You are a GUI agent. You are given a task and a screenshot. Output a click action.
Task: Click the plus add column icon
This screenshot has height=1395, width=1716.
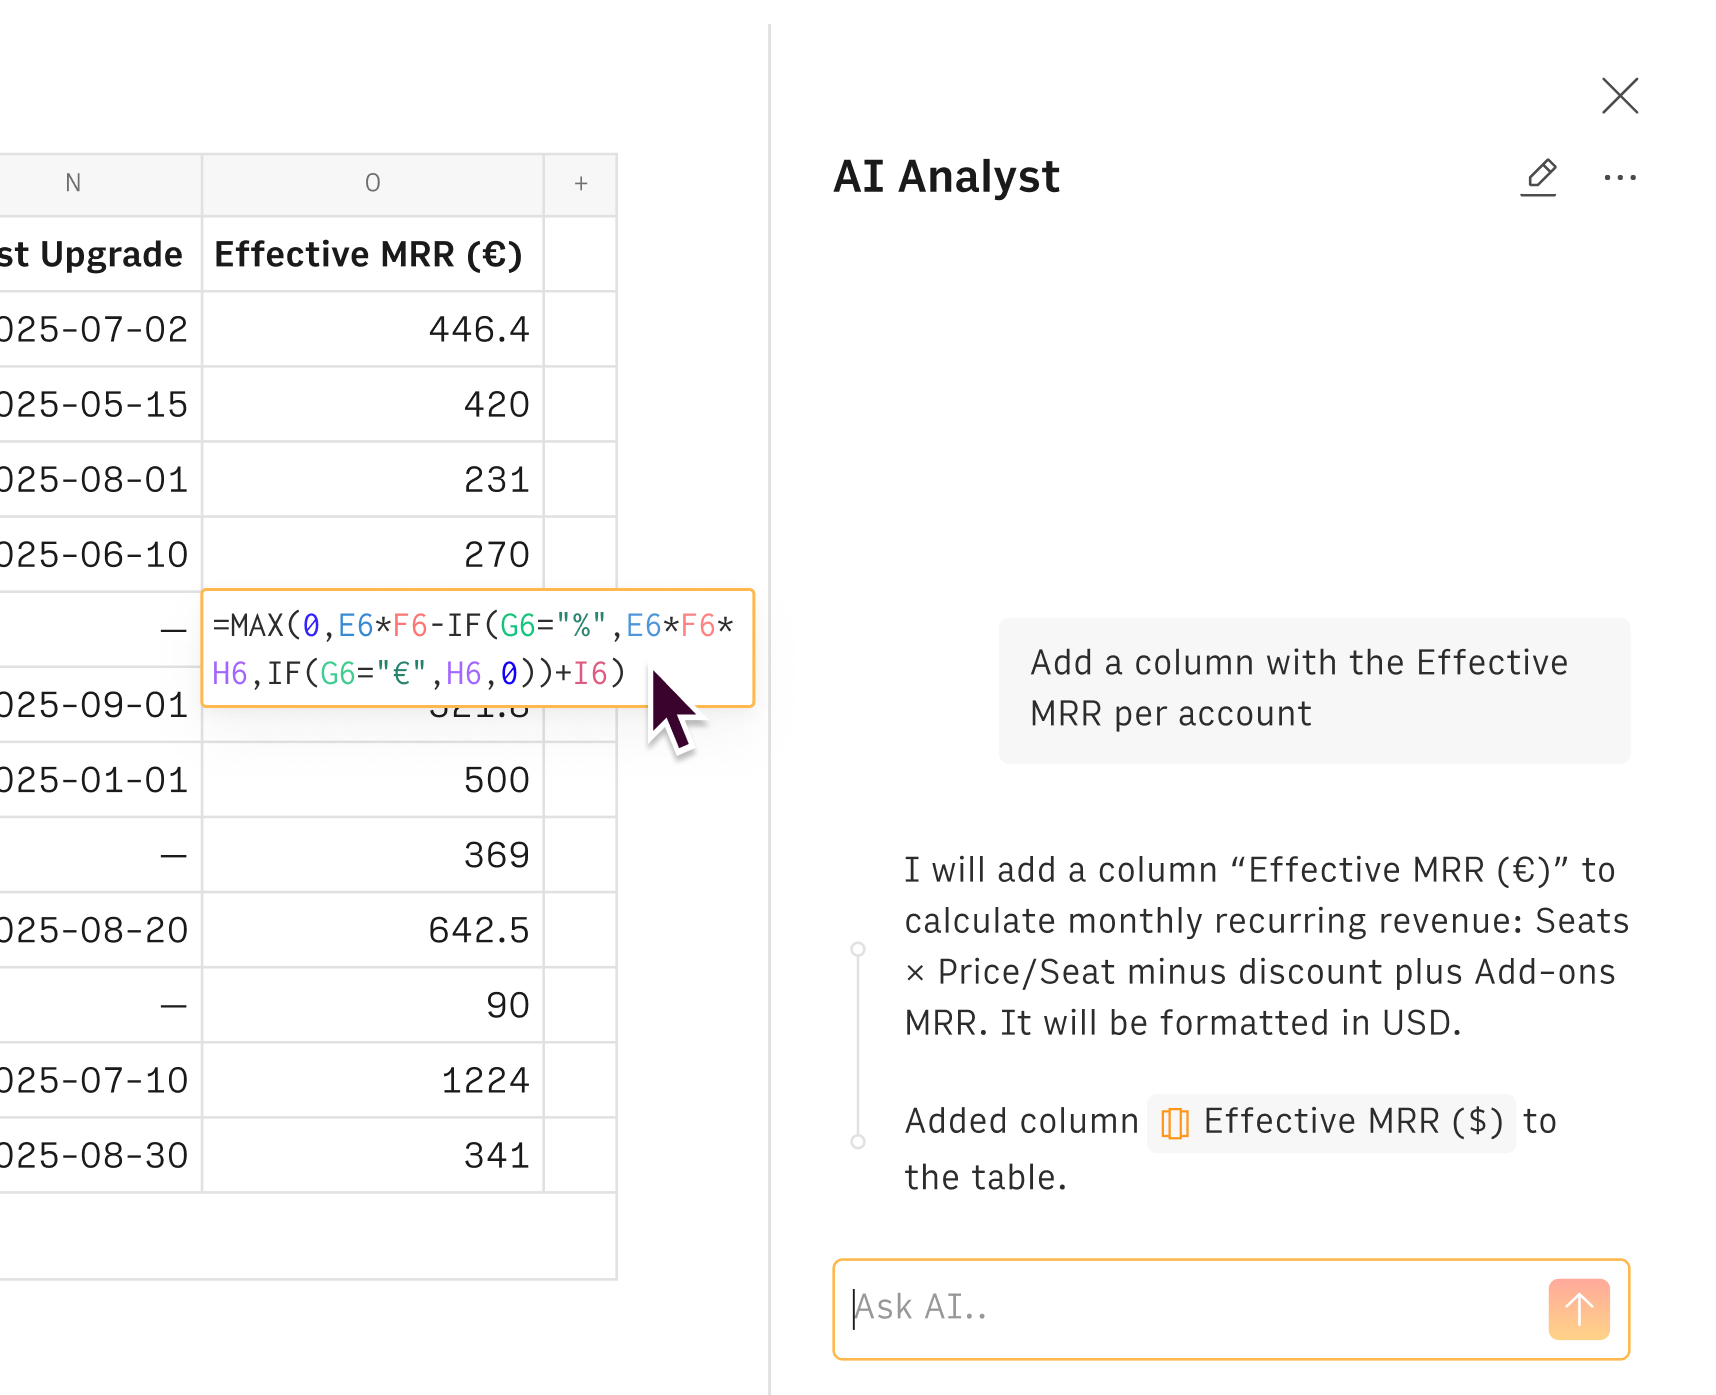click(580, 184)
